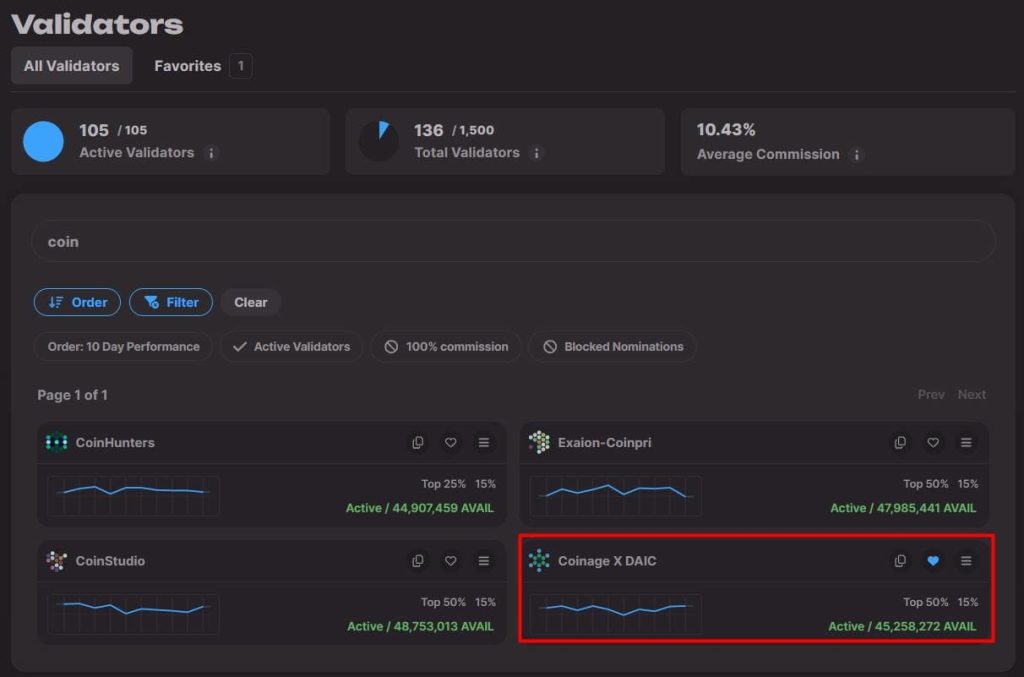Toggle the 100% commission filter chip
1024x677 pixels.
[x=446, y=347]
